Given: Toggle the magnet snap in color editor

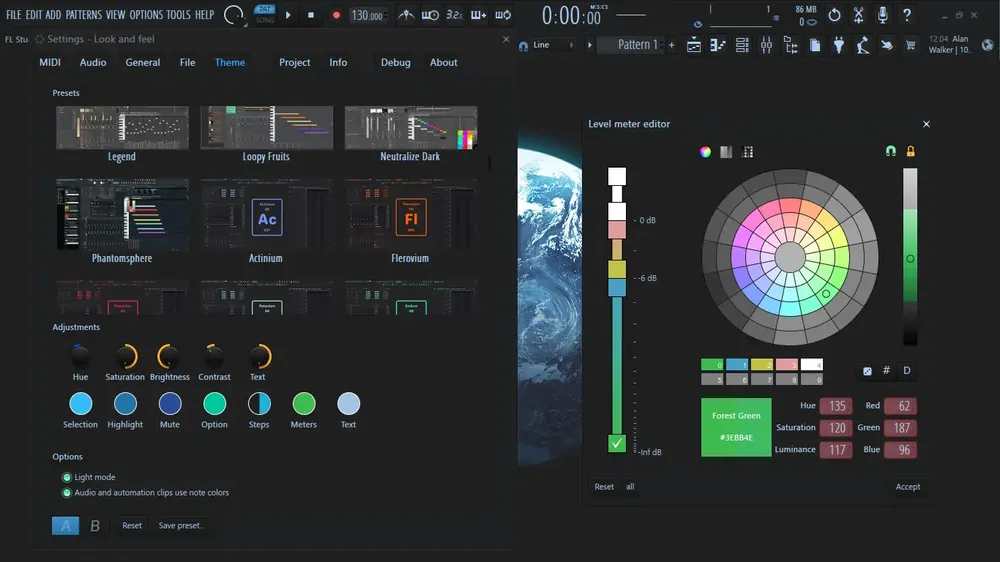Looking at the screenshot, I should (891, 151).
